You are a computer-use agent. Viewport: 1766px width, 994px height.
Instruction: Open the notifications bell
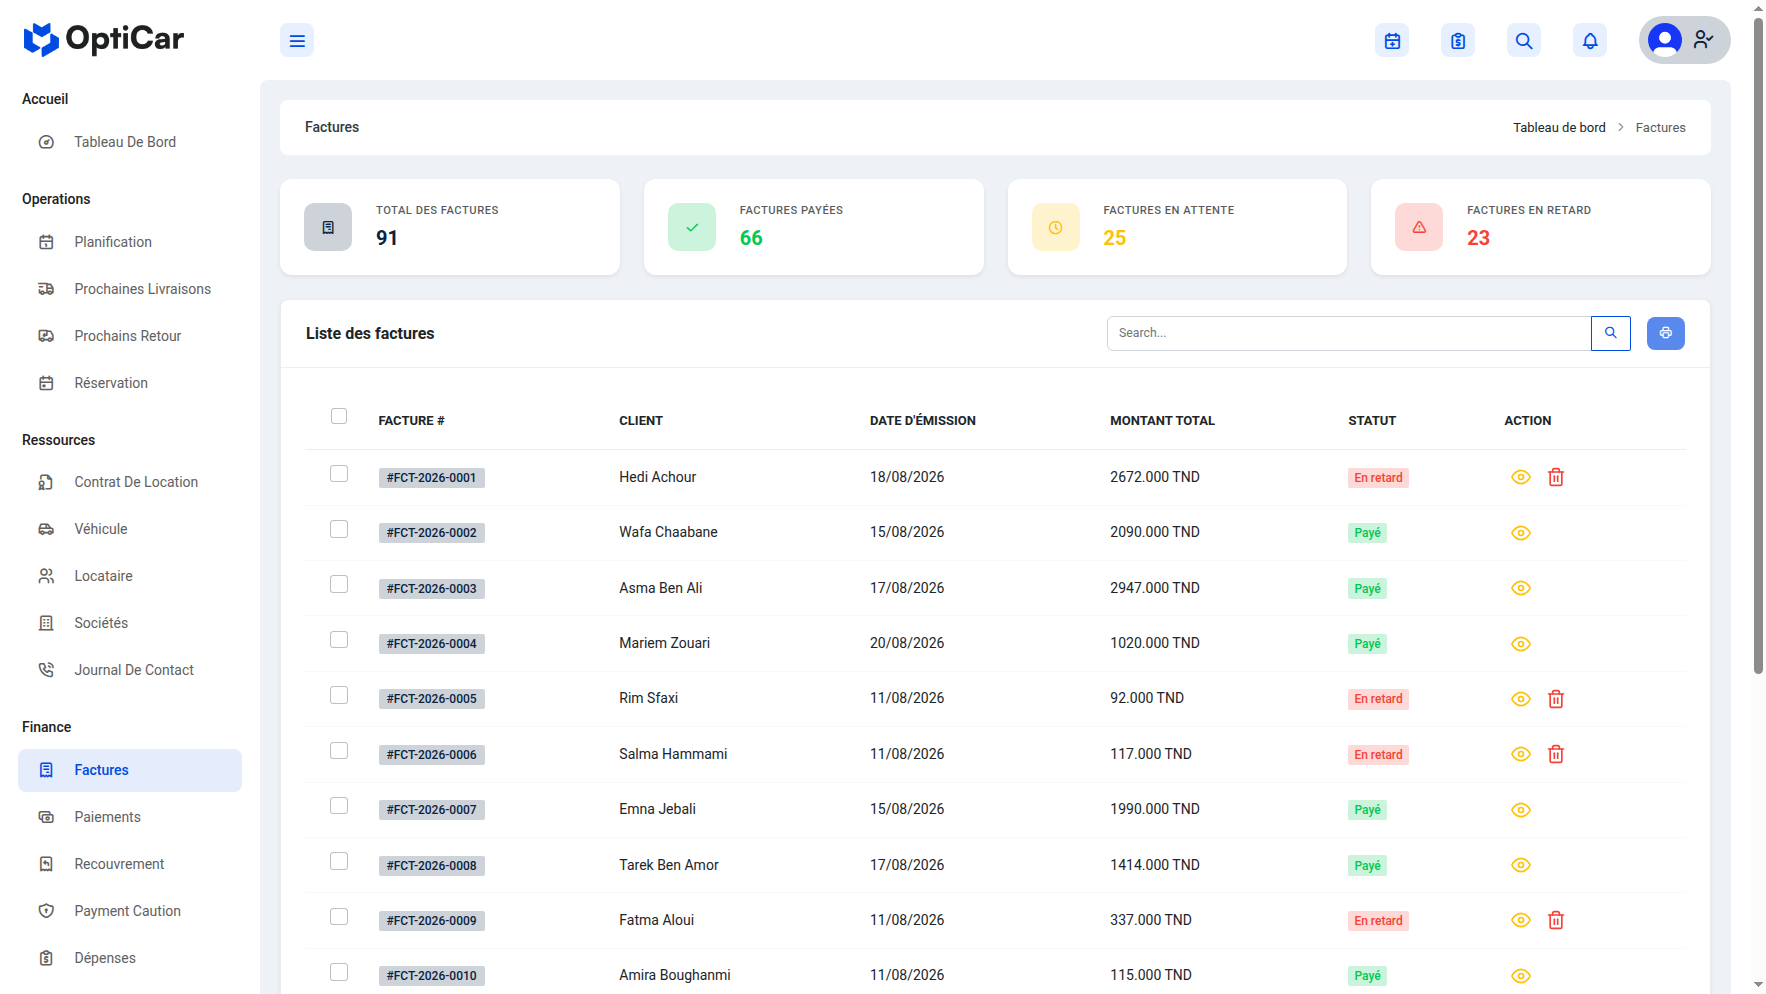[x=1590, y=41]
